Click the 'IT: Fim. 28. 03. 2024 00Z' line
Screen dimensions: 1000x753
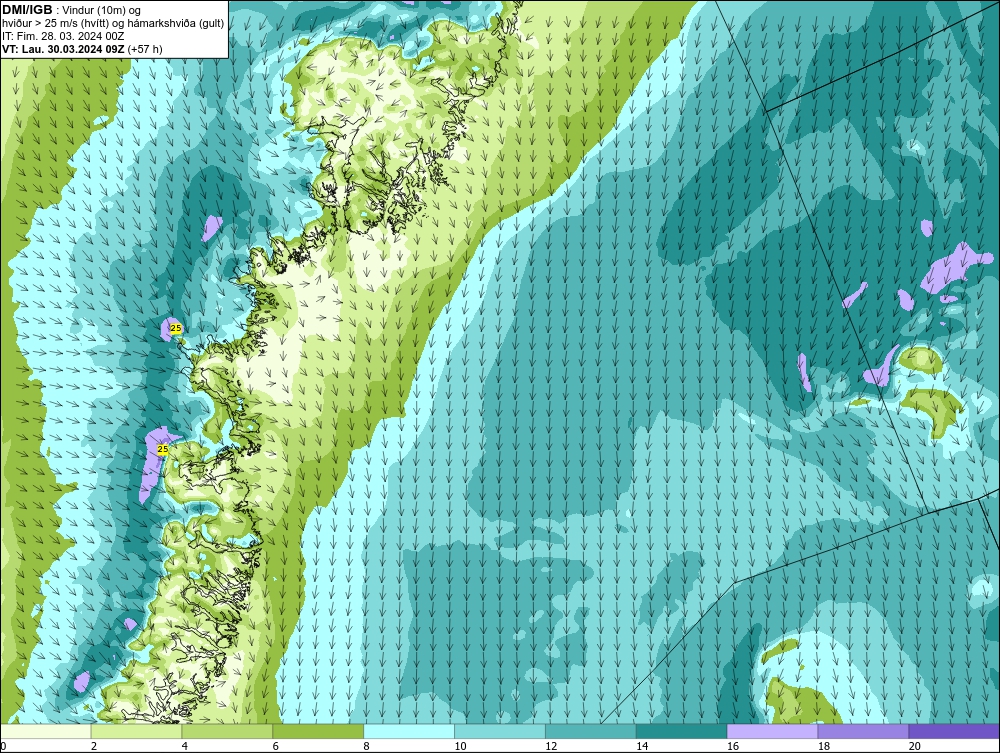[x=63, y=36]
